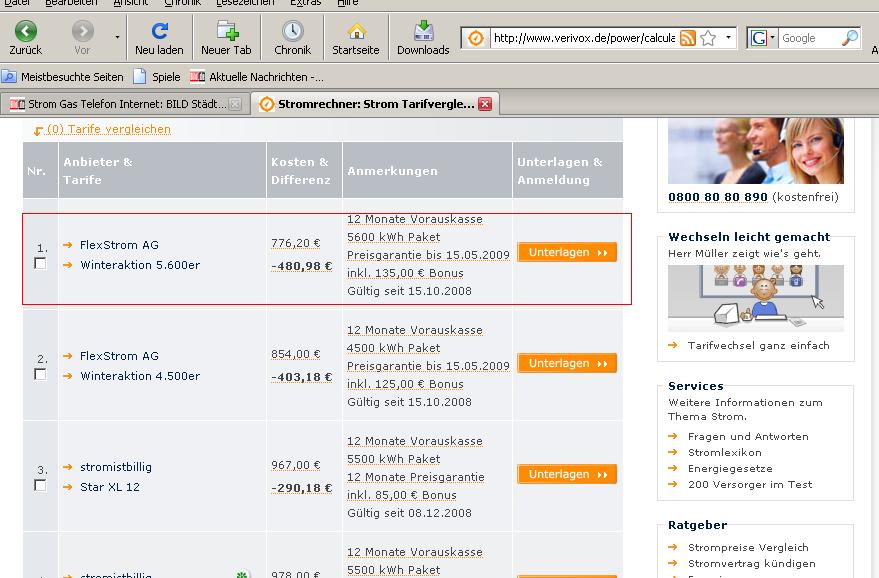Close the Stromrechner tab
The height and width of the screenshot is (578, 879).
(x=485, y=104)
